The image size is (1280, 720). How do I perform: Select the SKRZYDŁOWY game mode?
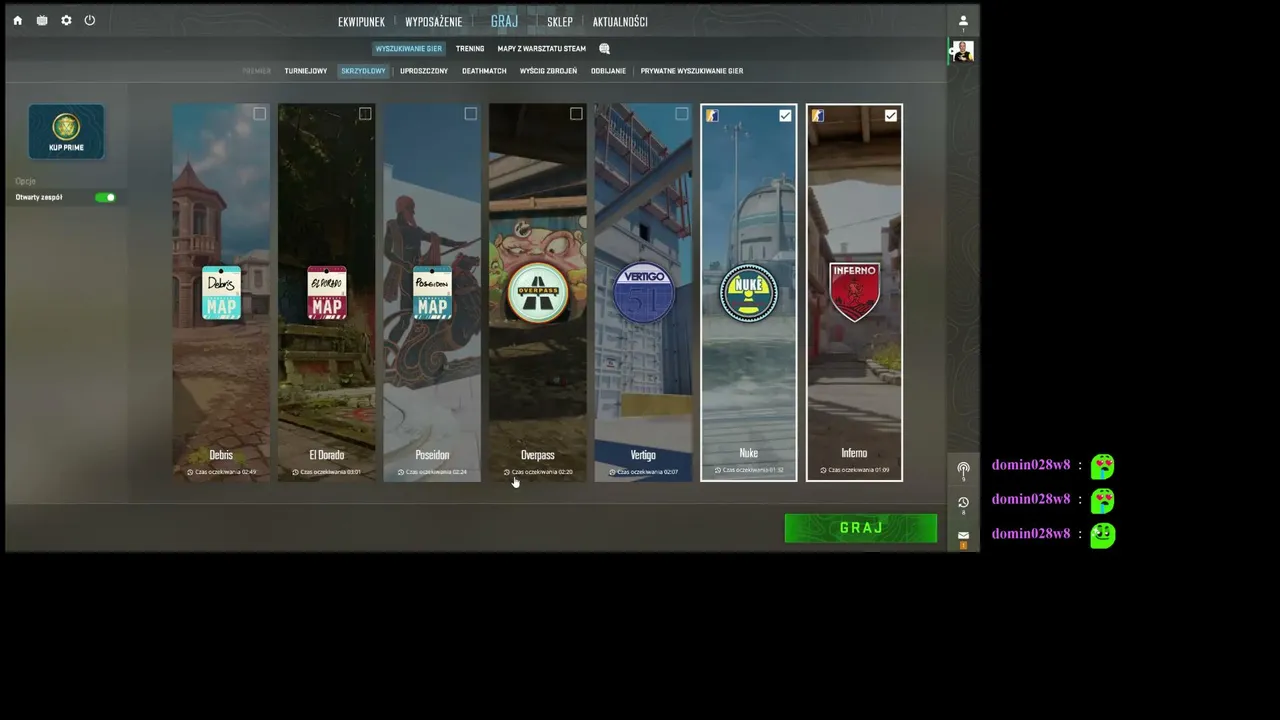(x=363, y=71)
